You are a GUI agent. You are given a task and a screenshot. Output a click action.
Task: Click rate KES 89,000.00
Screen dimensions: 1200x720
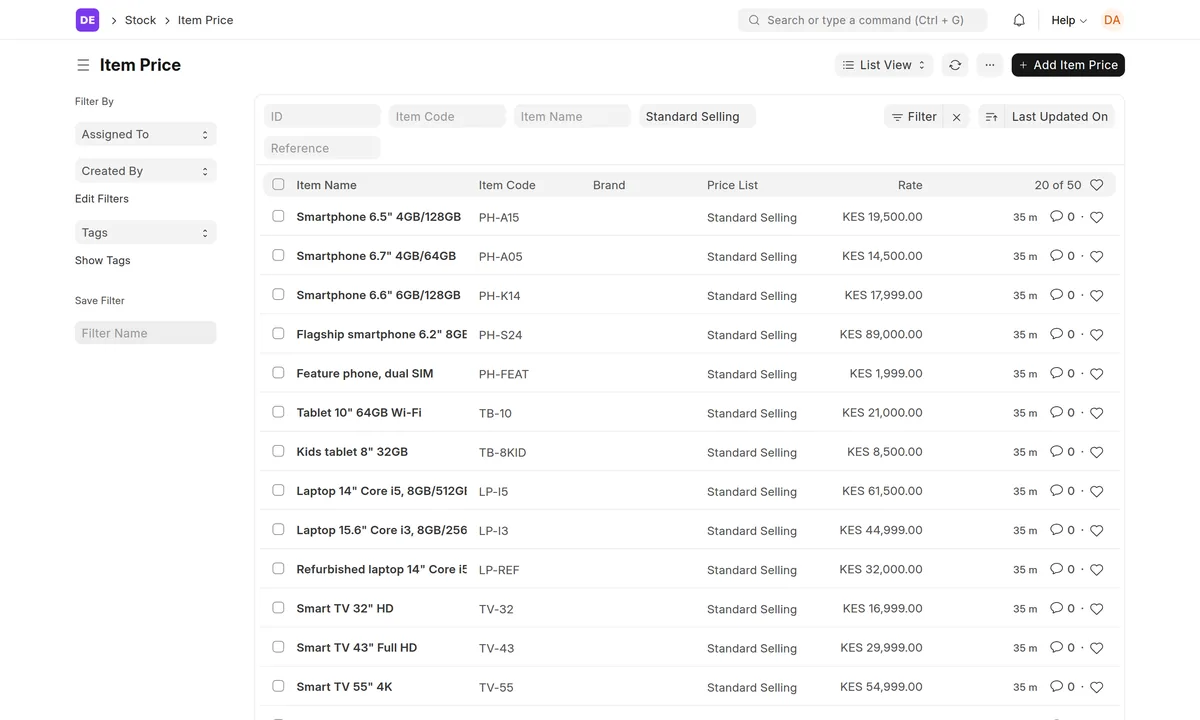pos(881,334)
